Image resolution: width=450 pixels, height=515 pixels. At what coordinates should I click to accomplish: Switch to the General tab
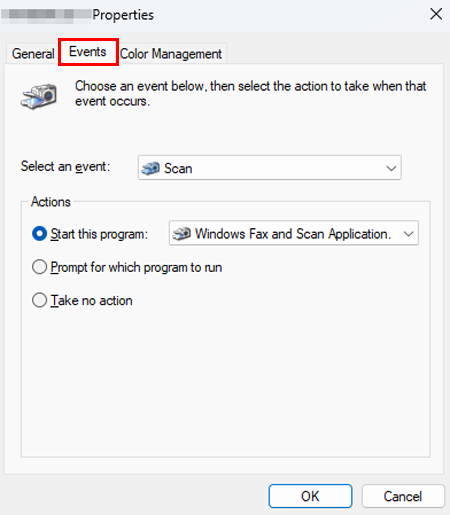(x=33, y=54)
